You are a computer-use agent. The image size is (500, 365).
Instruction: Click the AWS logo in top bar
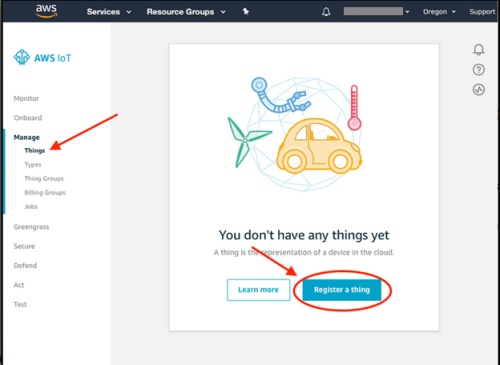(x=46, y=11)
